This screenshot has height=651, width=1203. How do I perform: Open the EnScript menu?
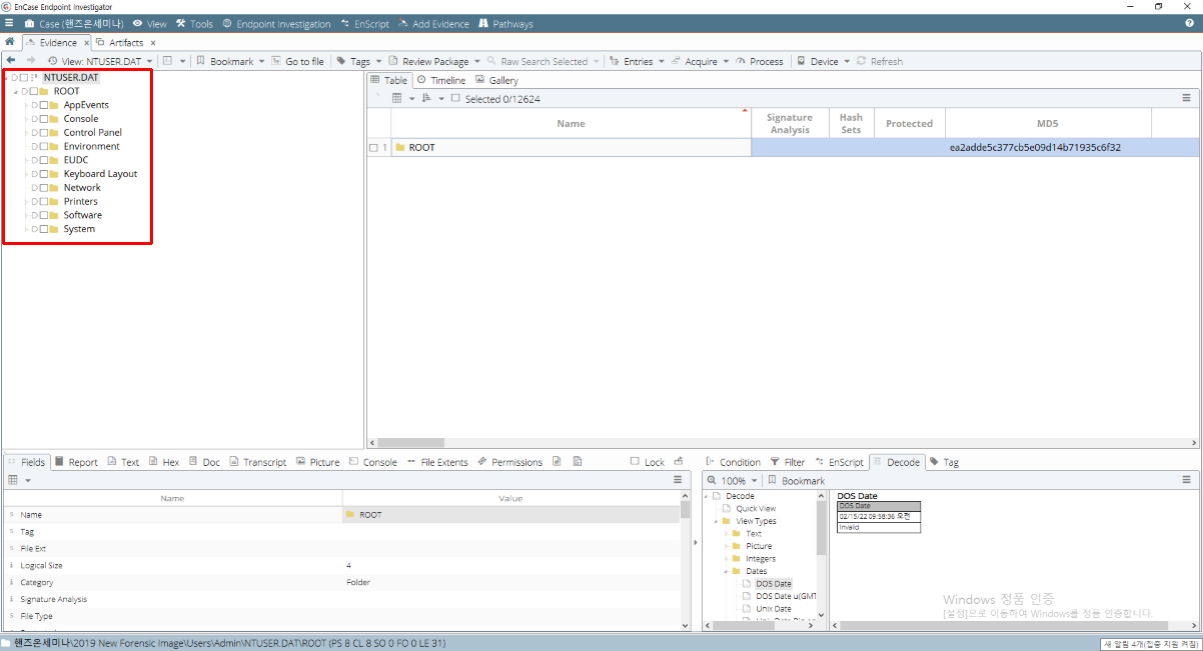coord(364,23)
